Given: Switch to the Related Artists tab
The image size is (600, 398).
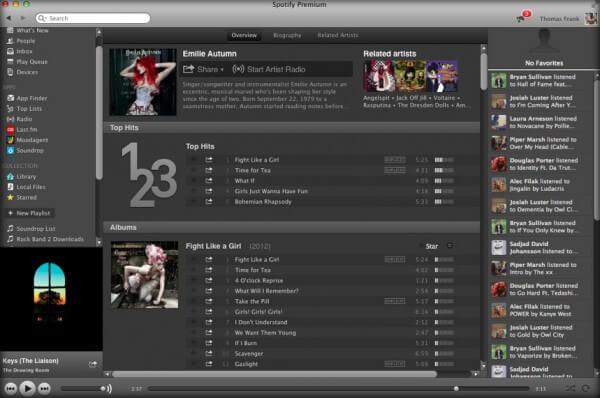Looking at the screenshot, I should point(338,35).
